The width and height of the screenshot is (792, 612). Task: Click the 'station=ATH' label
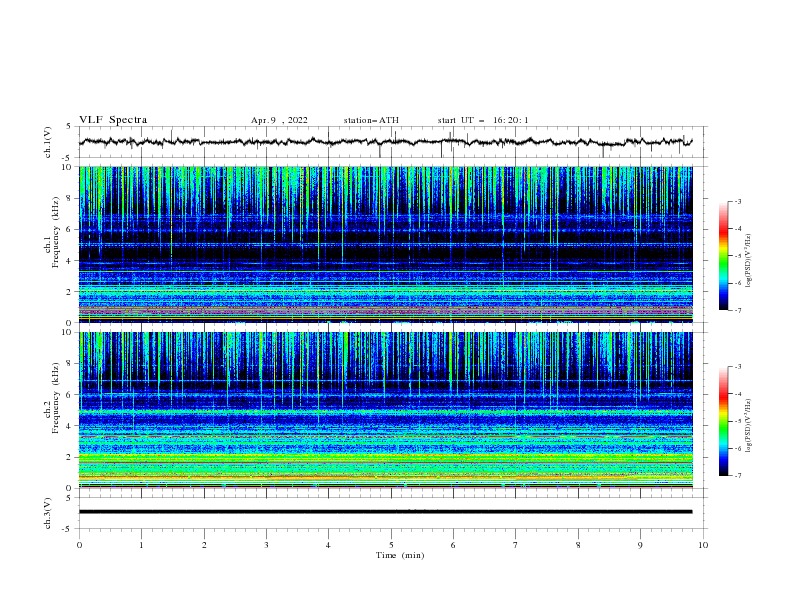tap(371, 120)
